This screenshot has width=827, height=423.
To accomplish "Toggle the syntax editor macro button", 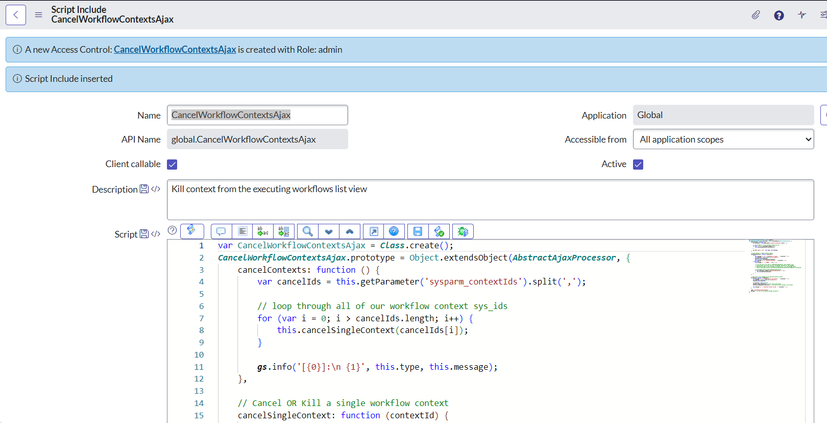I will click(192, 230).
